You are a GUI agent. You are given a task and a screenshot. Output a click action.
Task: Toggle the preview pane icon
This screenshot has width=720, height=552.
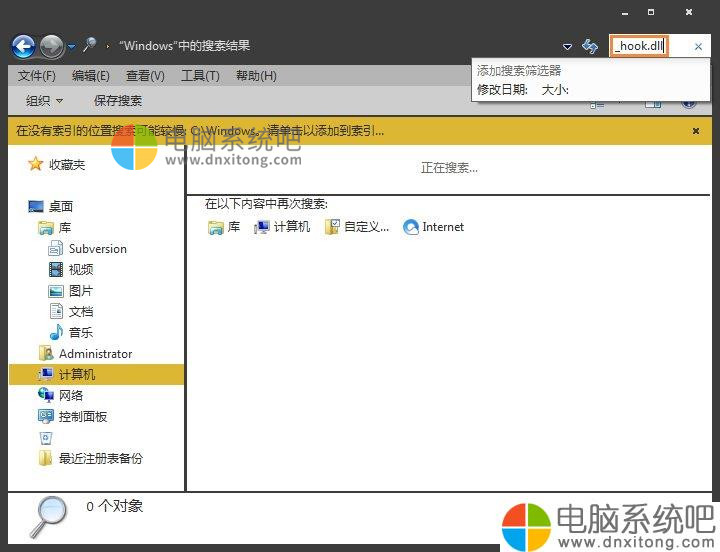click(x=653, y=104)
